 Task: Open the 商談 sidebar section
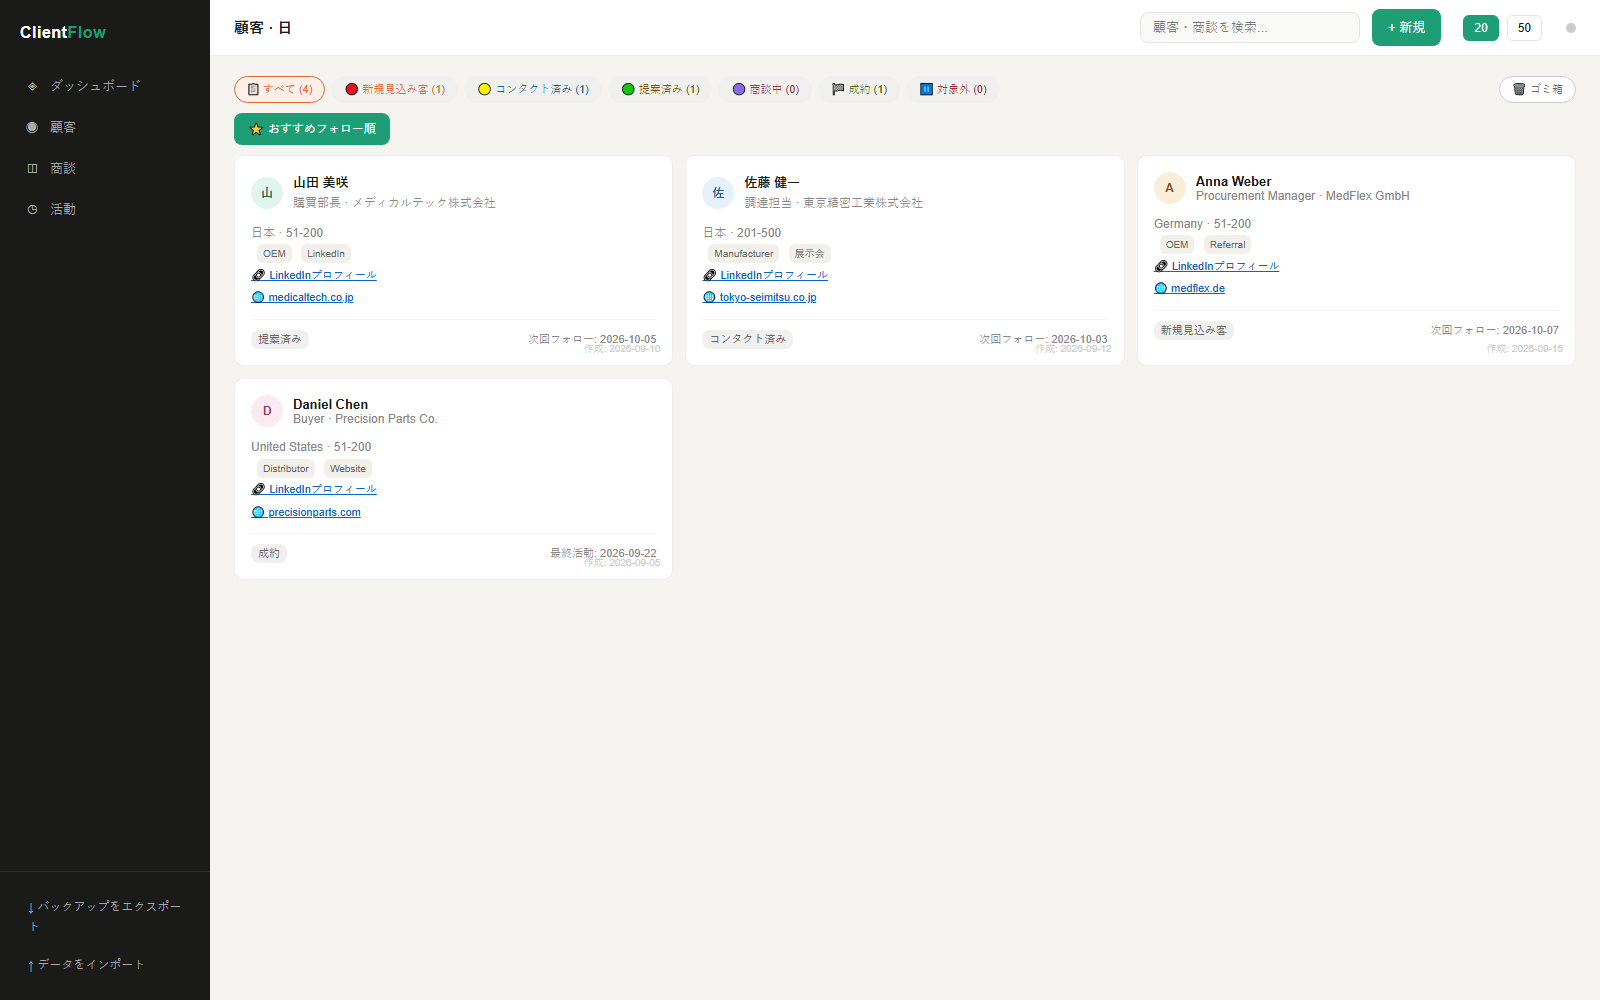(x=105, y=168)
